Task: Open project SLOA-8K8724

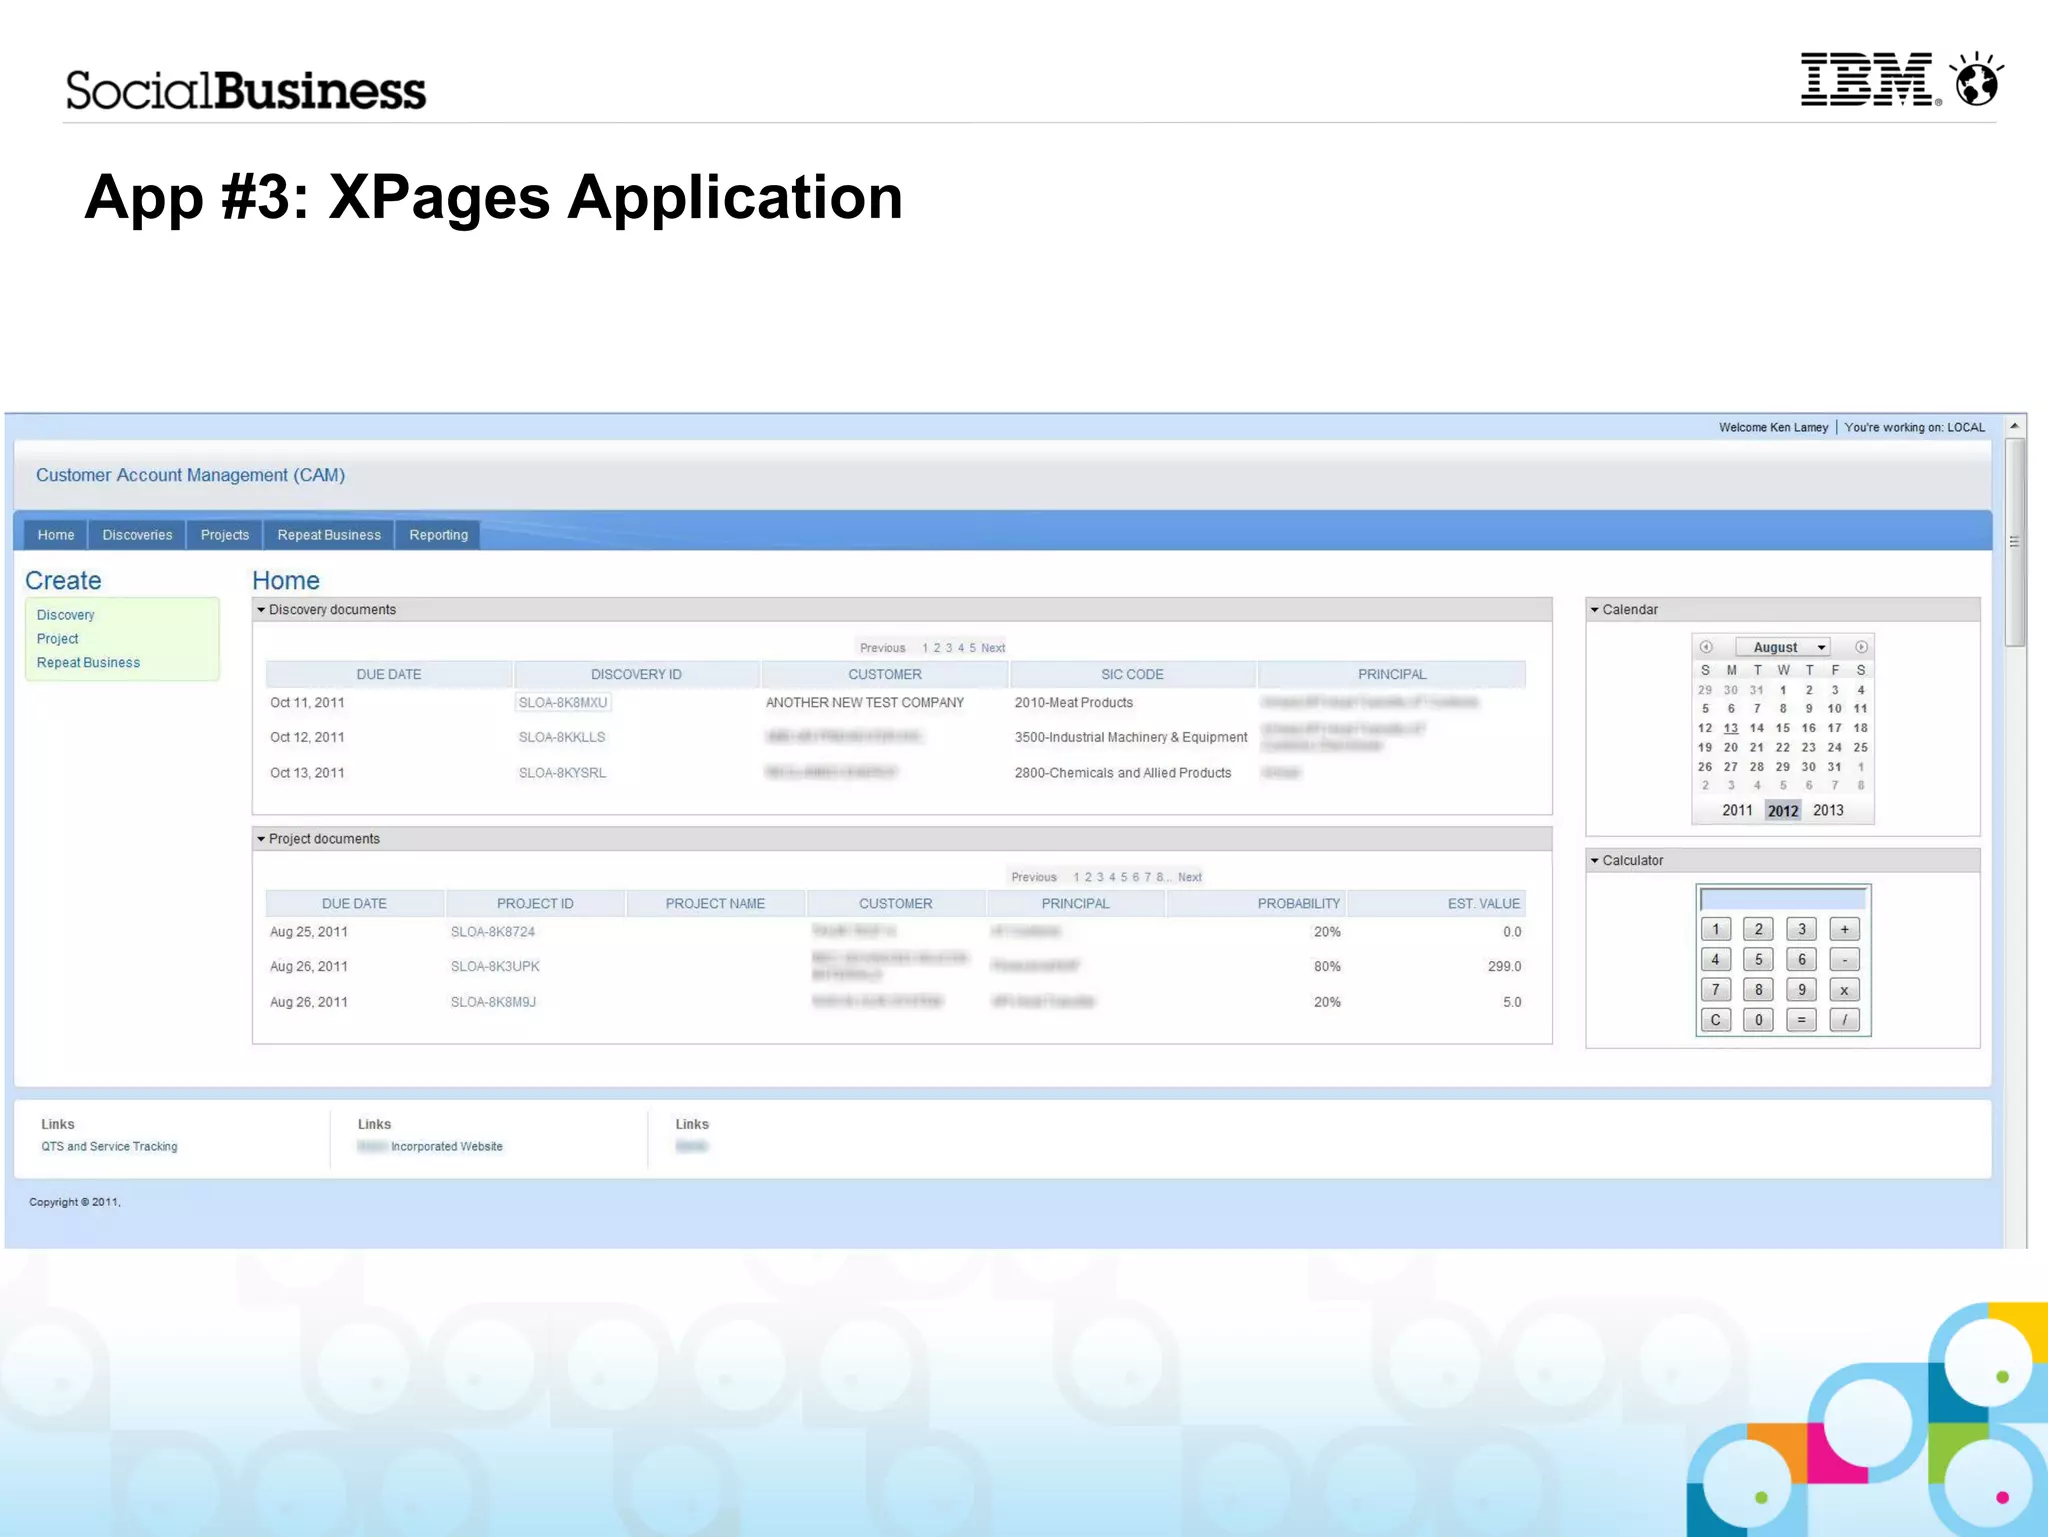Action: (x=493, y=932)
